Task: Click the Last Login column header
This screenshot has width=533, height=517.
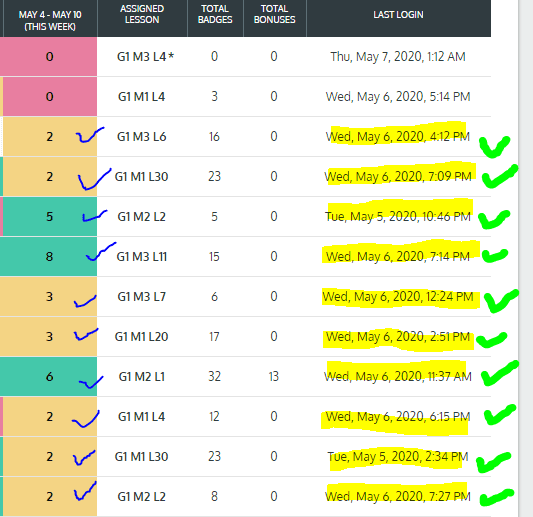Action: coord(398,15)
